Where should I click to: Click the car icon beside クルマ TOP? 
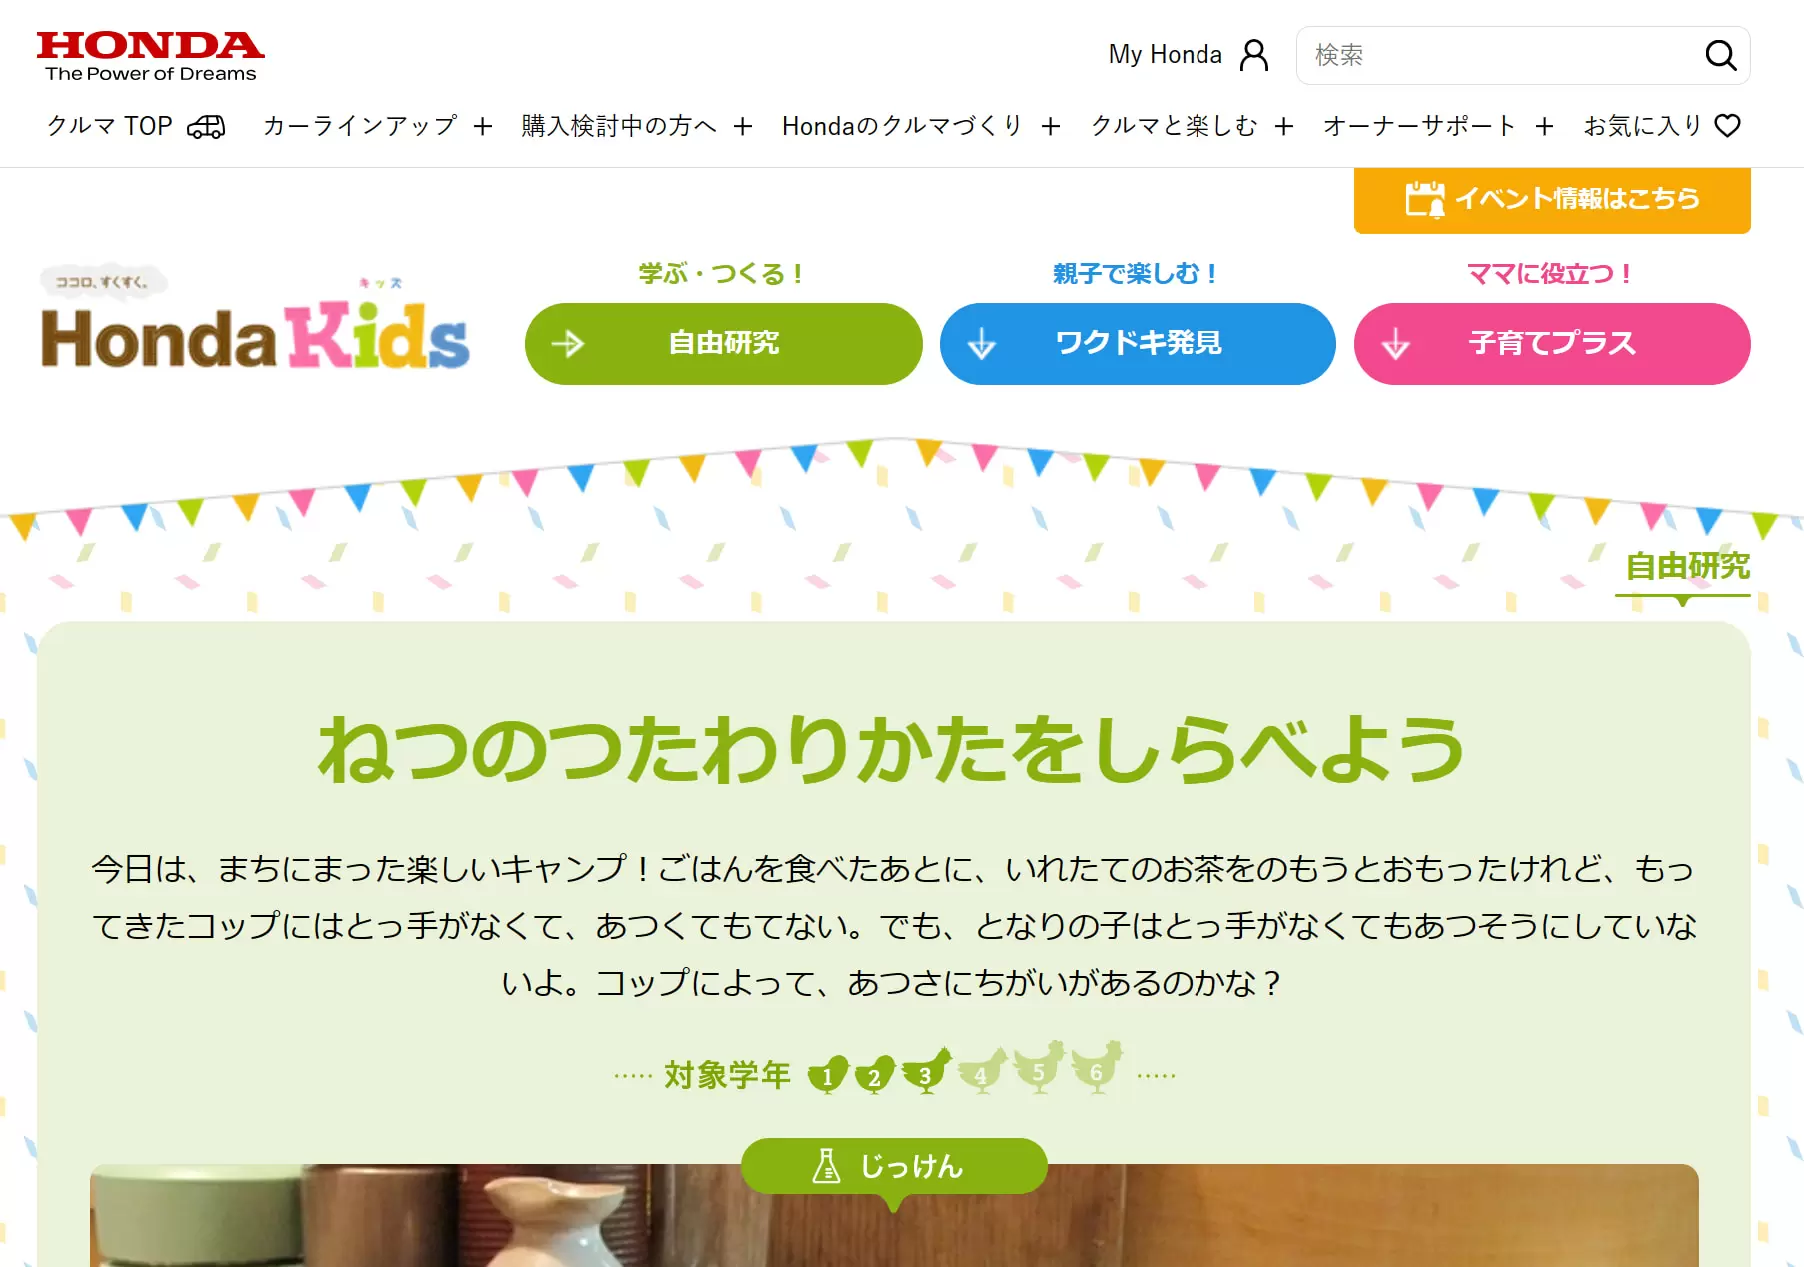pos(206,126)
